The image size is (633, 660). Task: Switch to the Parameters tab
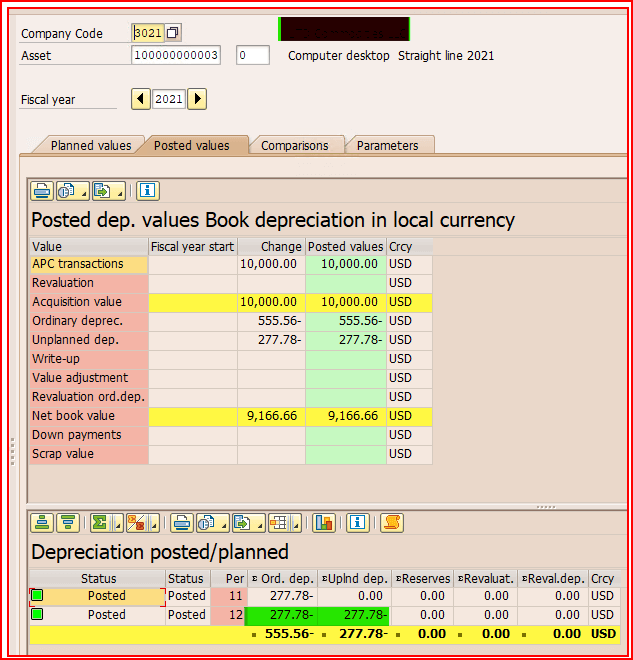pos(388,146)
